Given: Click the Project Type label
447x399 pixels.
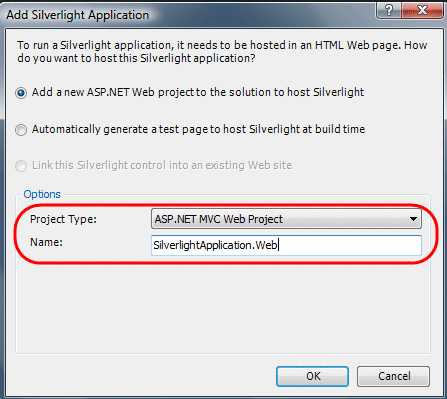Looking at the screenshot, I should [63, 219].
